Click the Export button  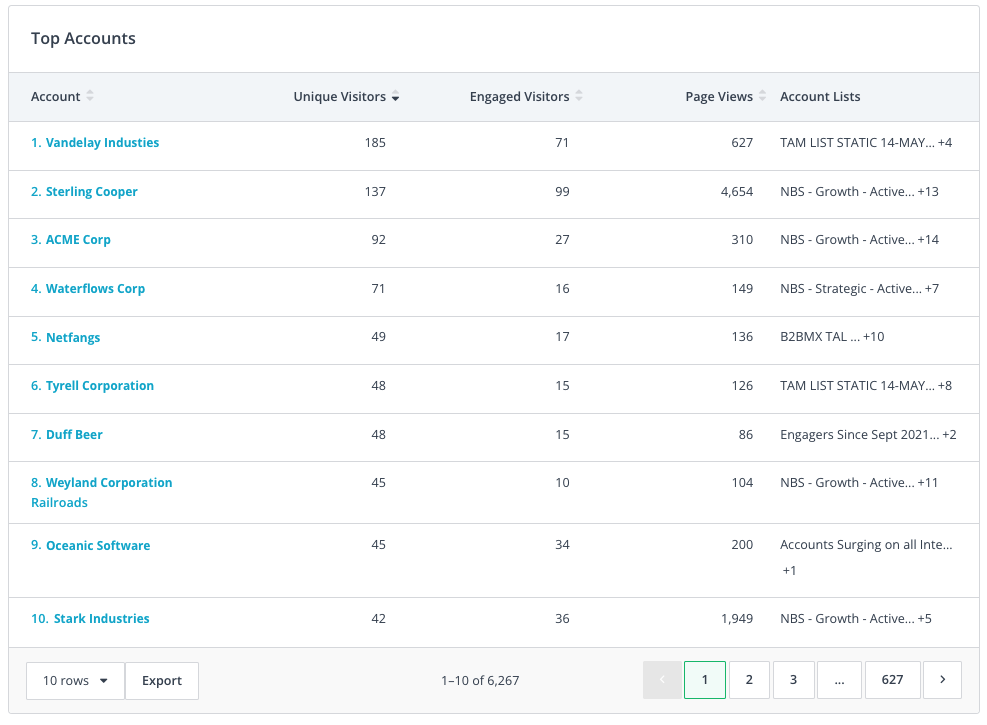pyautogui.click(x=162, y=680)
